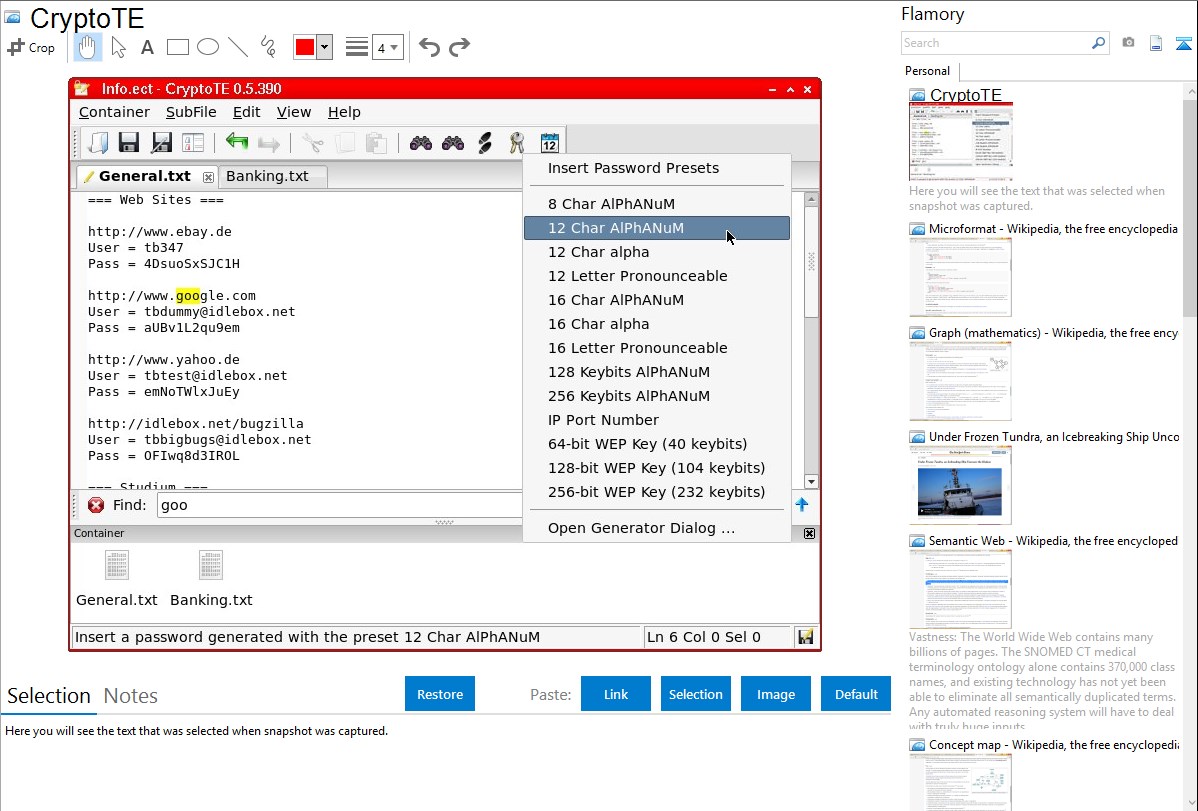This screenshot has height=811, width=1198.
Task: Click the camera snapshot icon
Action: point(1128,43)
